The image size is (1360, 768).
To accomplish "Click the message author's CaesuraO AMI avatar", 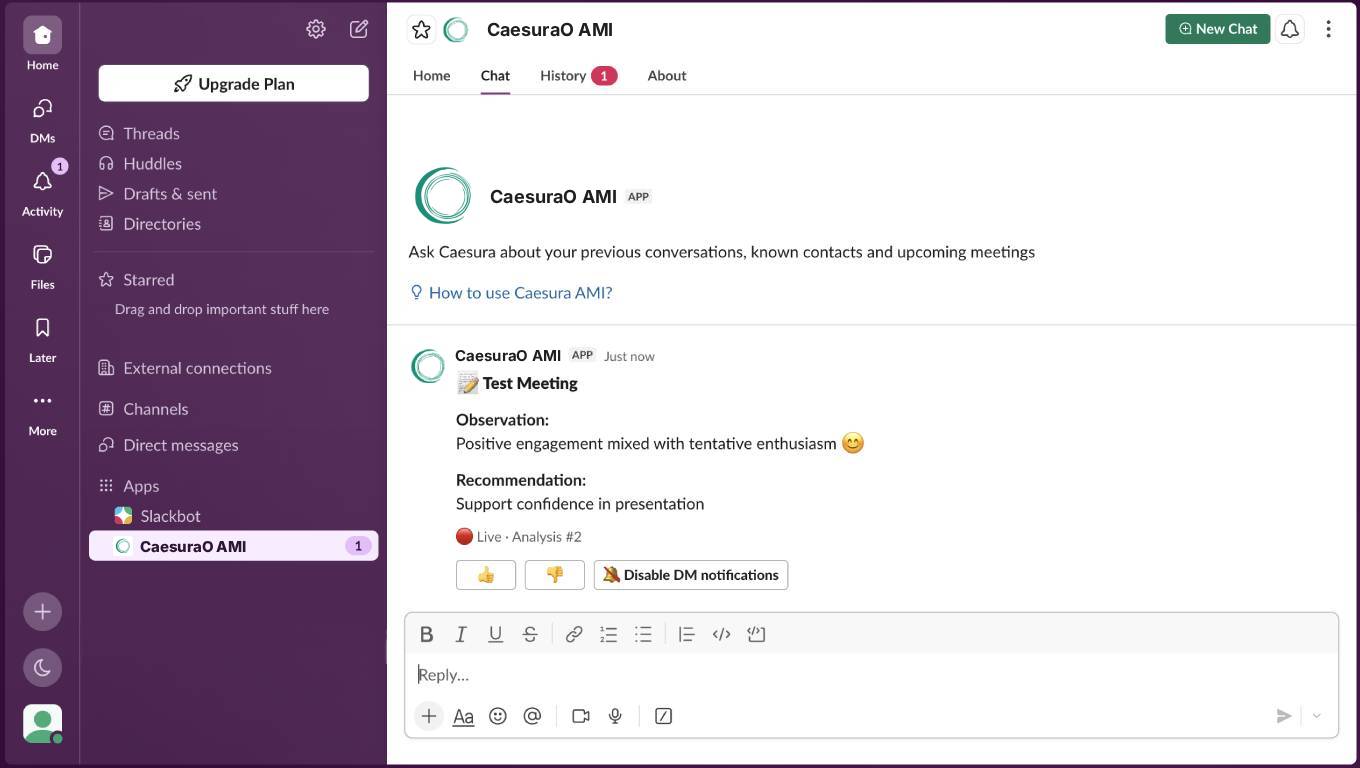I will pyautogui.click(x=428, y=366).
